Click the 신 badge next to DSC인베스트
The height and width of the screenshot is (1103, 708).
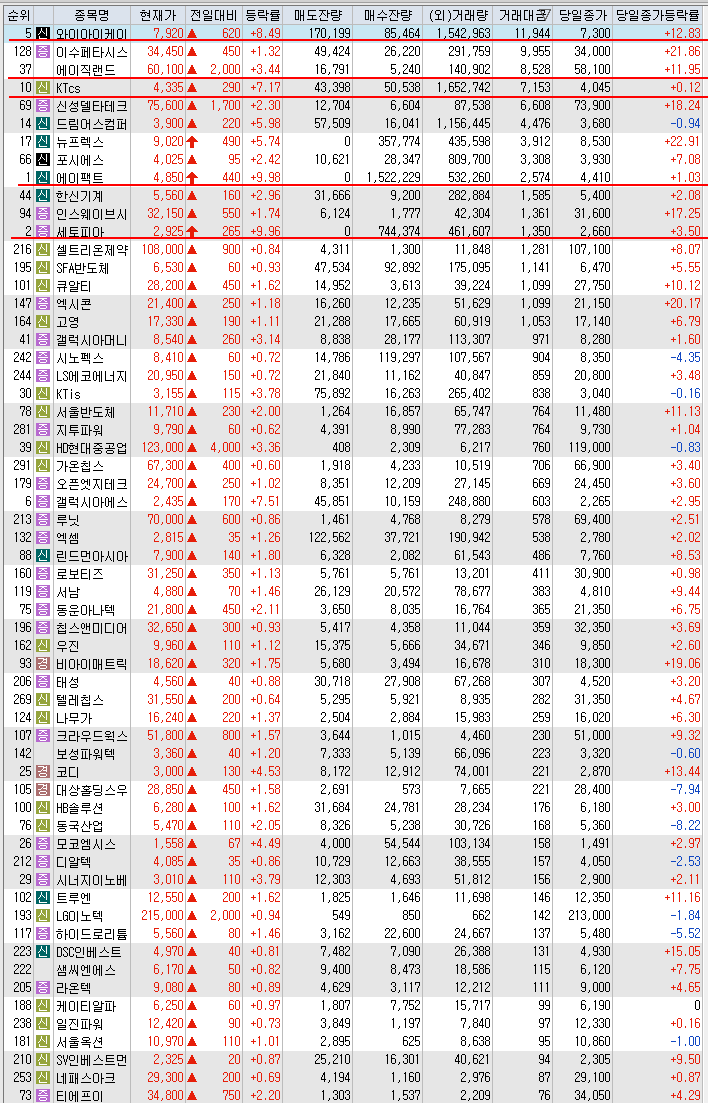pos(43,952)
